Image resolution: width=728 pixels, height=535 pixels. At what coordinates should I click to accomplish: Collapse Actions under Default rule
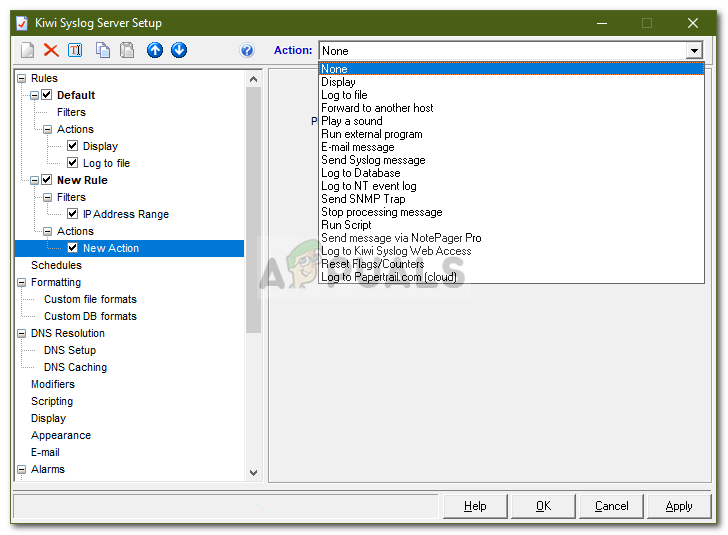[x=47, y=129]
